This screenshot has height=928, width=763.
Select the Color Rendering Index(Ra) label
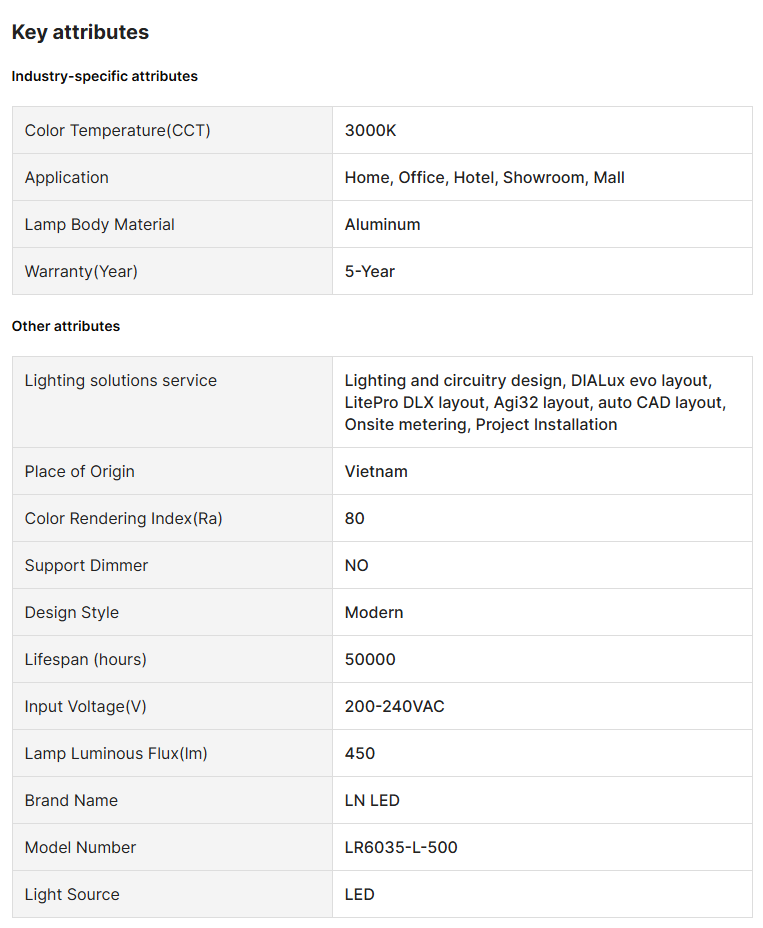tap(124, 518)
